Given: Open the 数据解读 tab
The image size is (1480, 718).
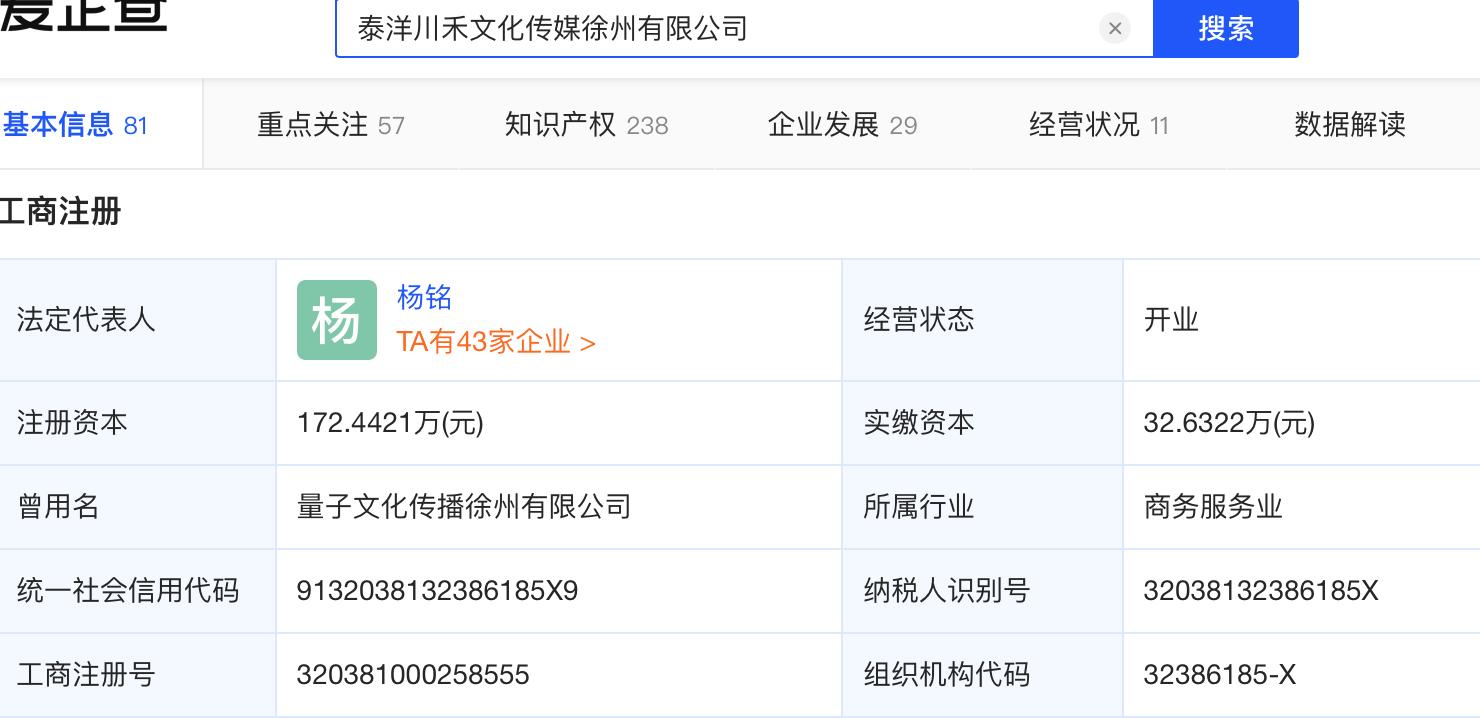Looking at the screenshot, I should coord(1350,124).
